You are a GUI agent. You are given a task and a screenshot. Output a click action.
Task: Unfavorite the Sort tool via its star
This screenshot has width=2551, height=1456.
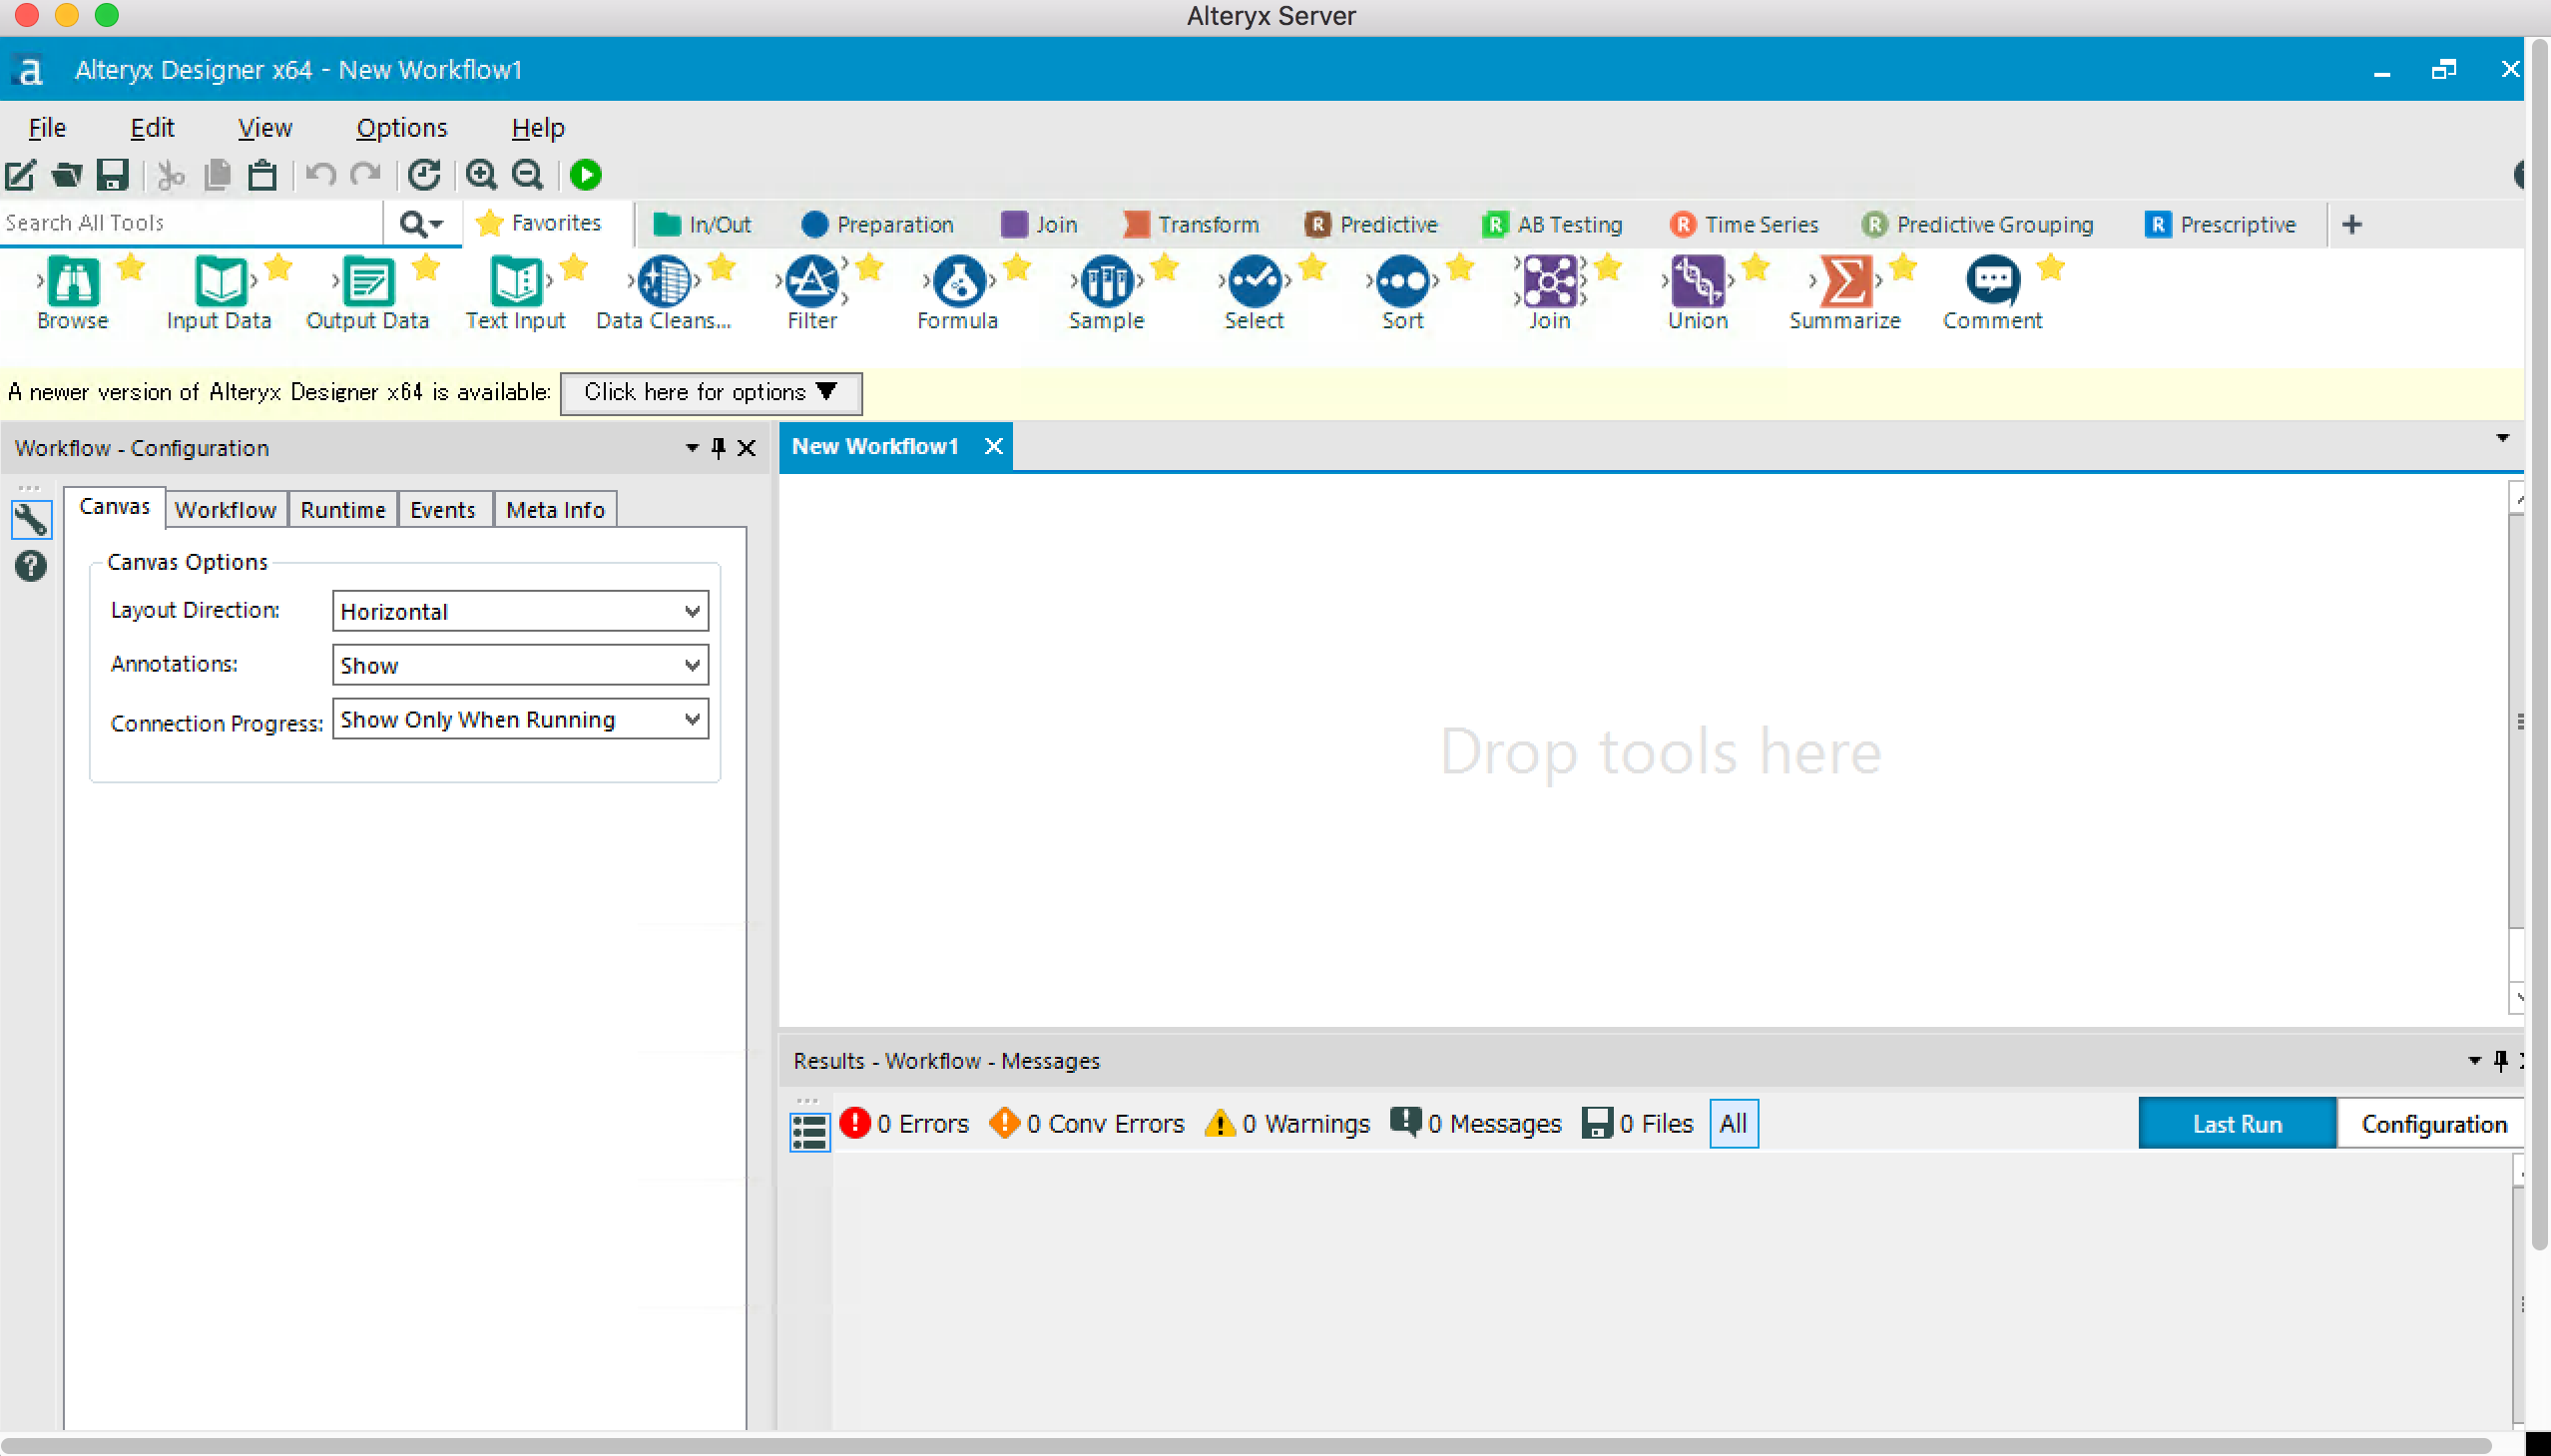click(1459, 267)
